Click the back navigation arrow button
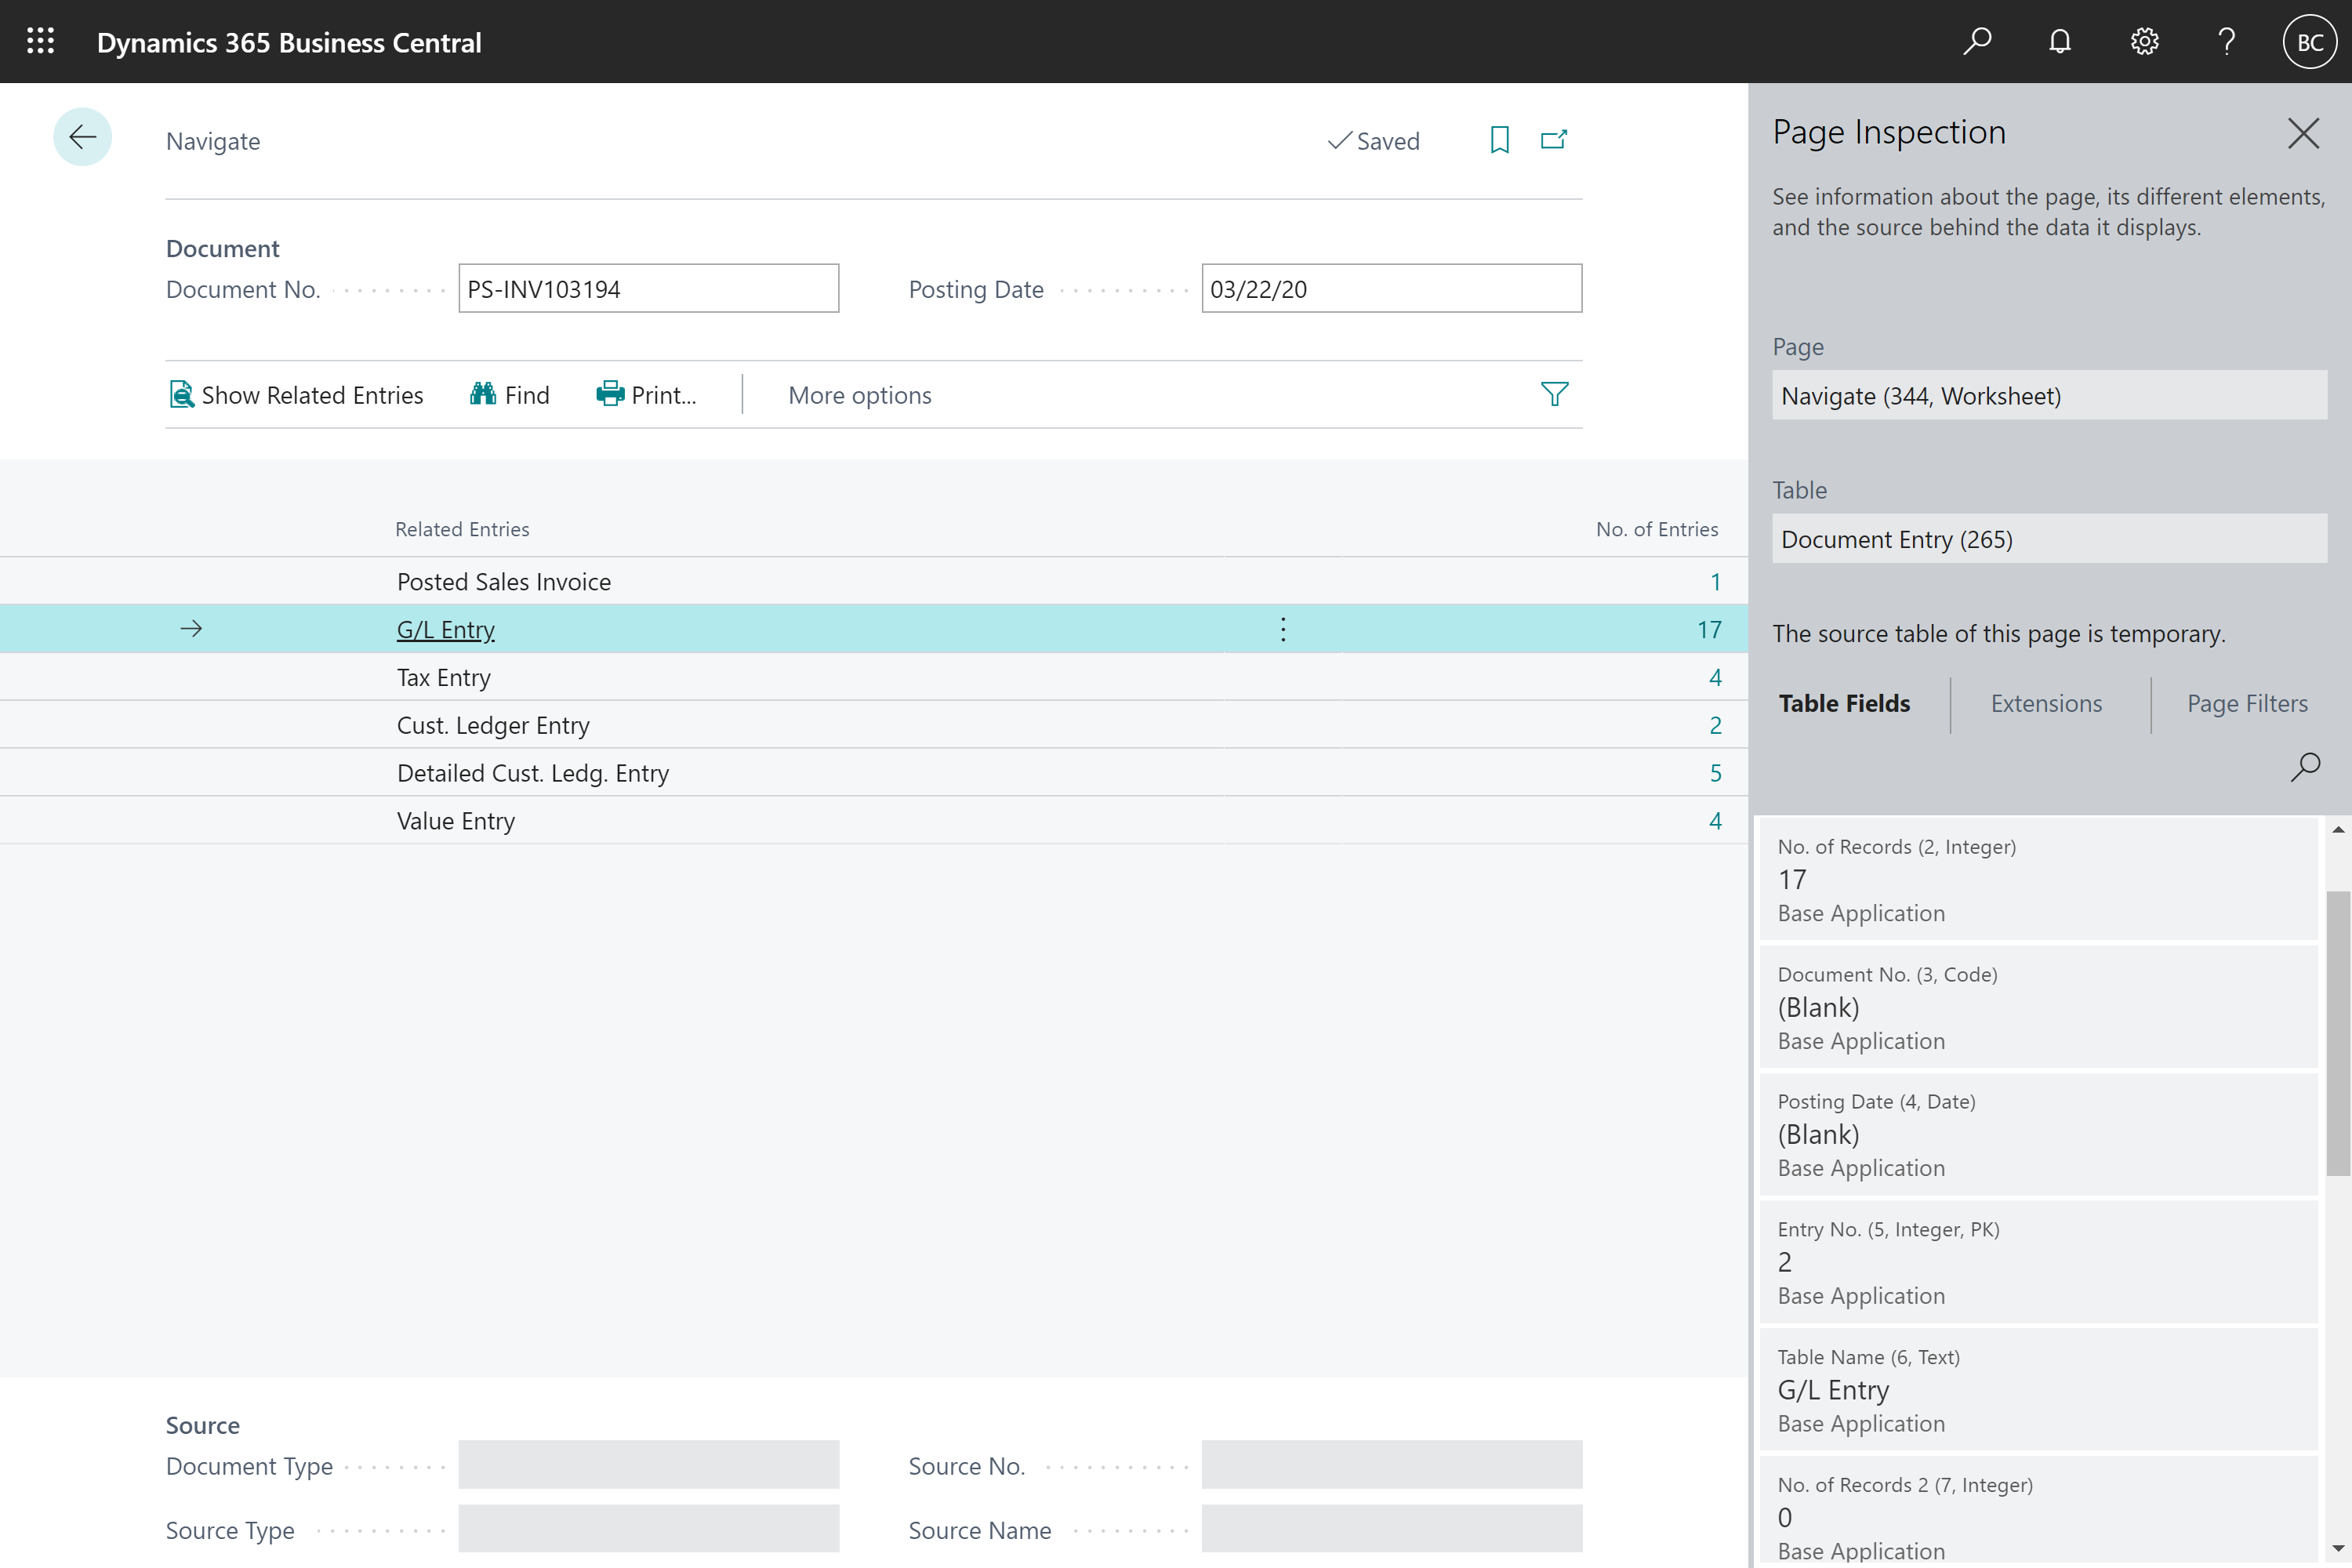This screenshot has height=1568, width=2352. pyautogui.click(x=82, y=138)
